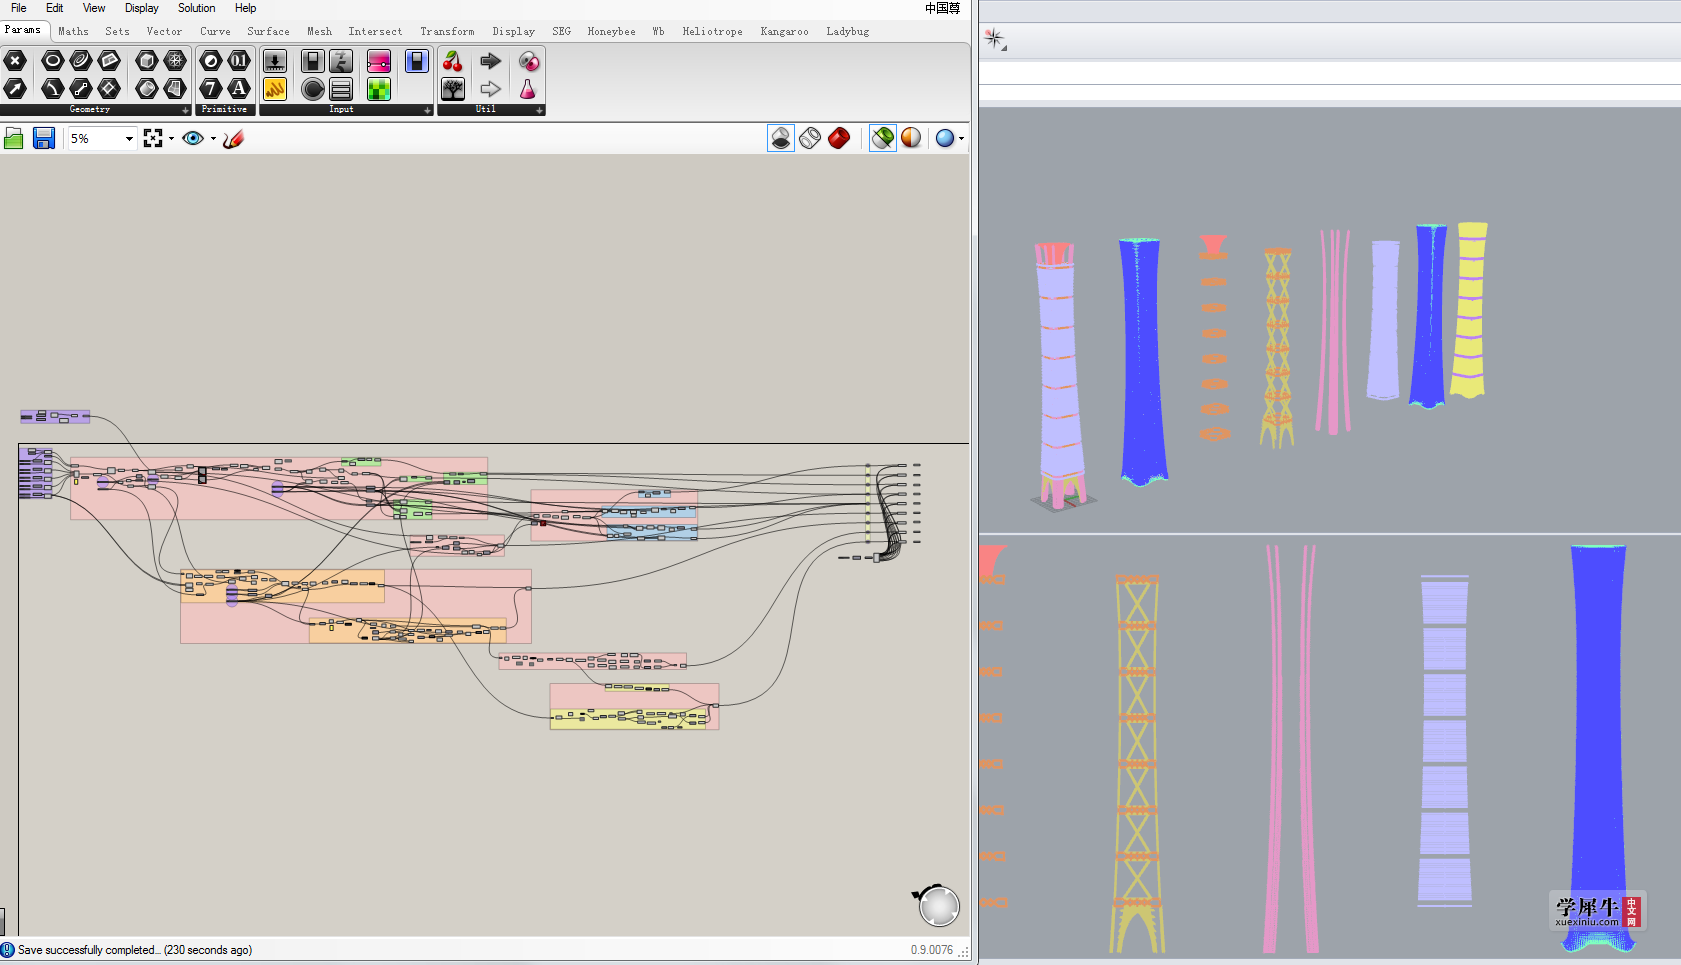Open file with green folder icon
The image size is (1681, 965).
[x=14, y=138]
